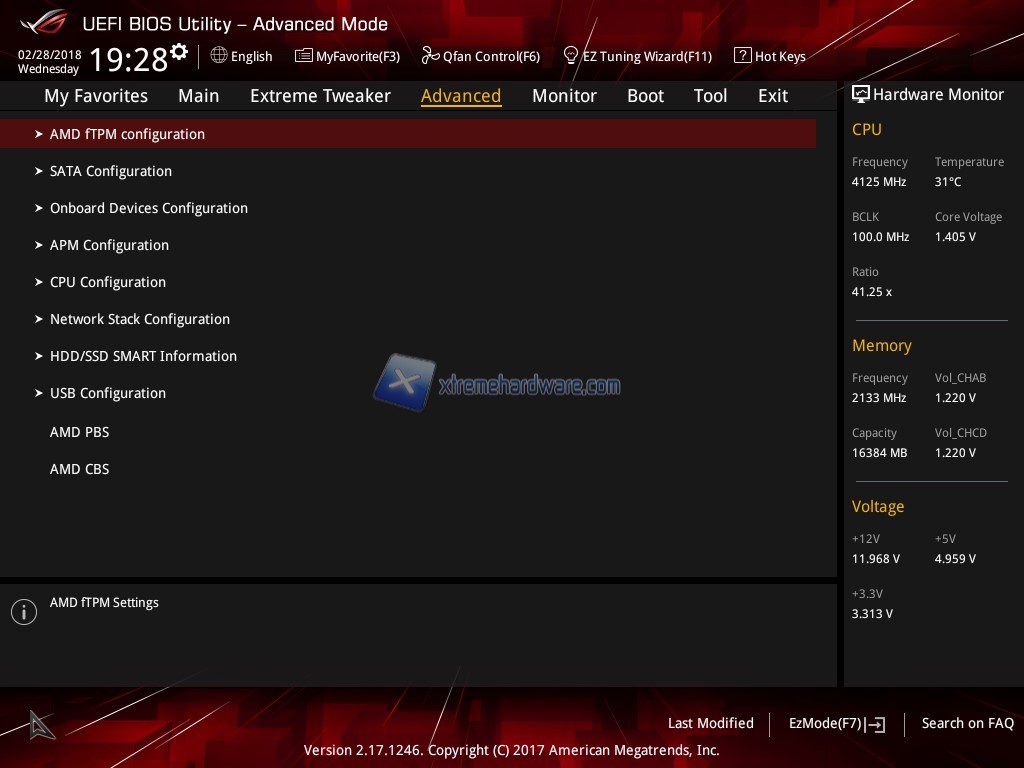The width and height of the screenshot is (1024, 768).
Task: Click the Hardware Monitor screen icon
Action: tap(860, 94)
